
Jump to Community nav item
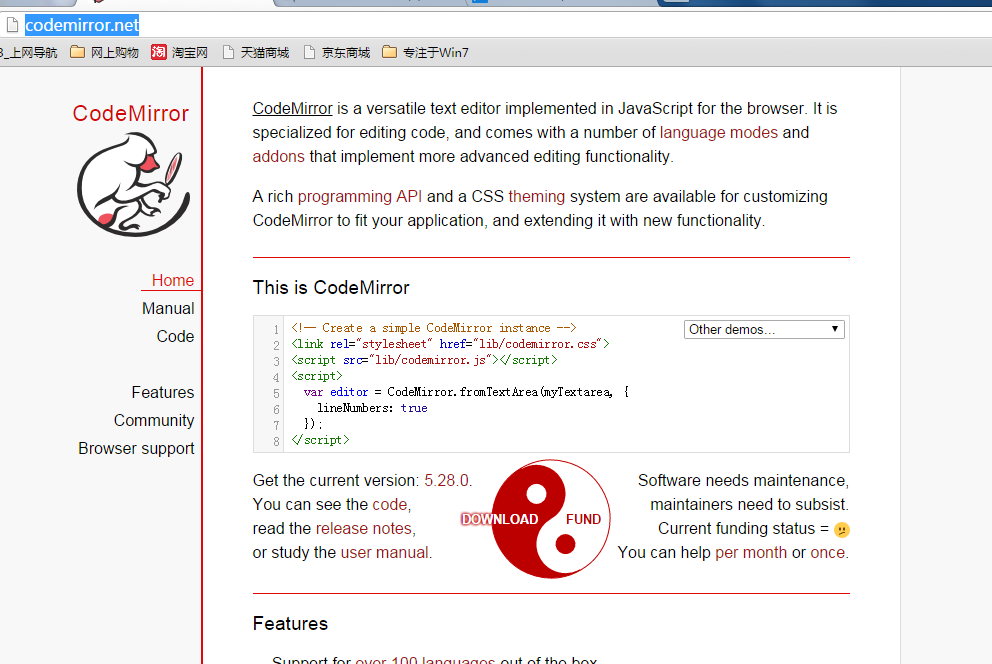click(154, 421)
